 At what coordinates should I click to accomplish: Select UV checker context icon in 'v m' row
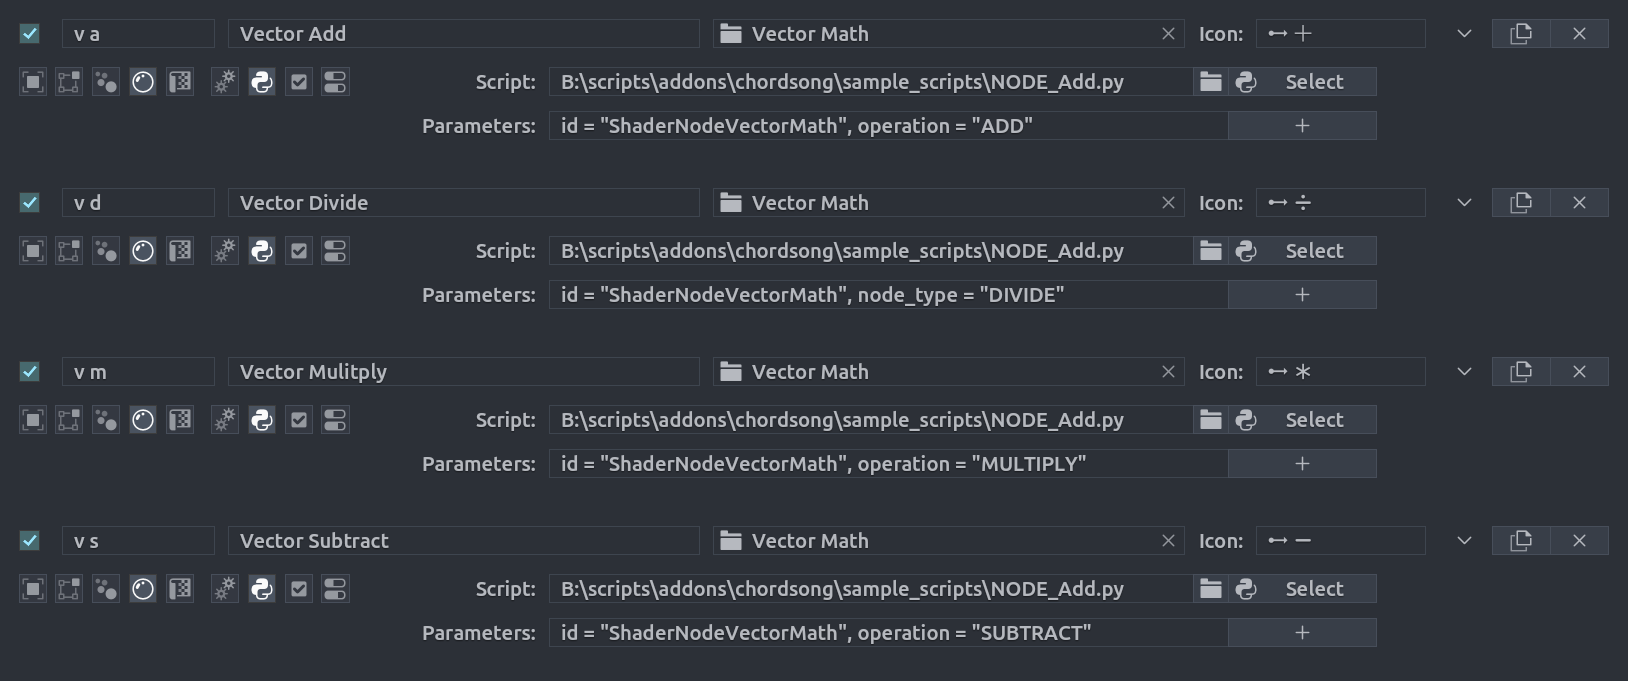(x=180, y=420)
